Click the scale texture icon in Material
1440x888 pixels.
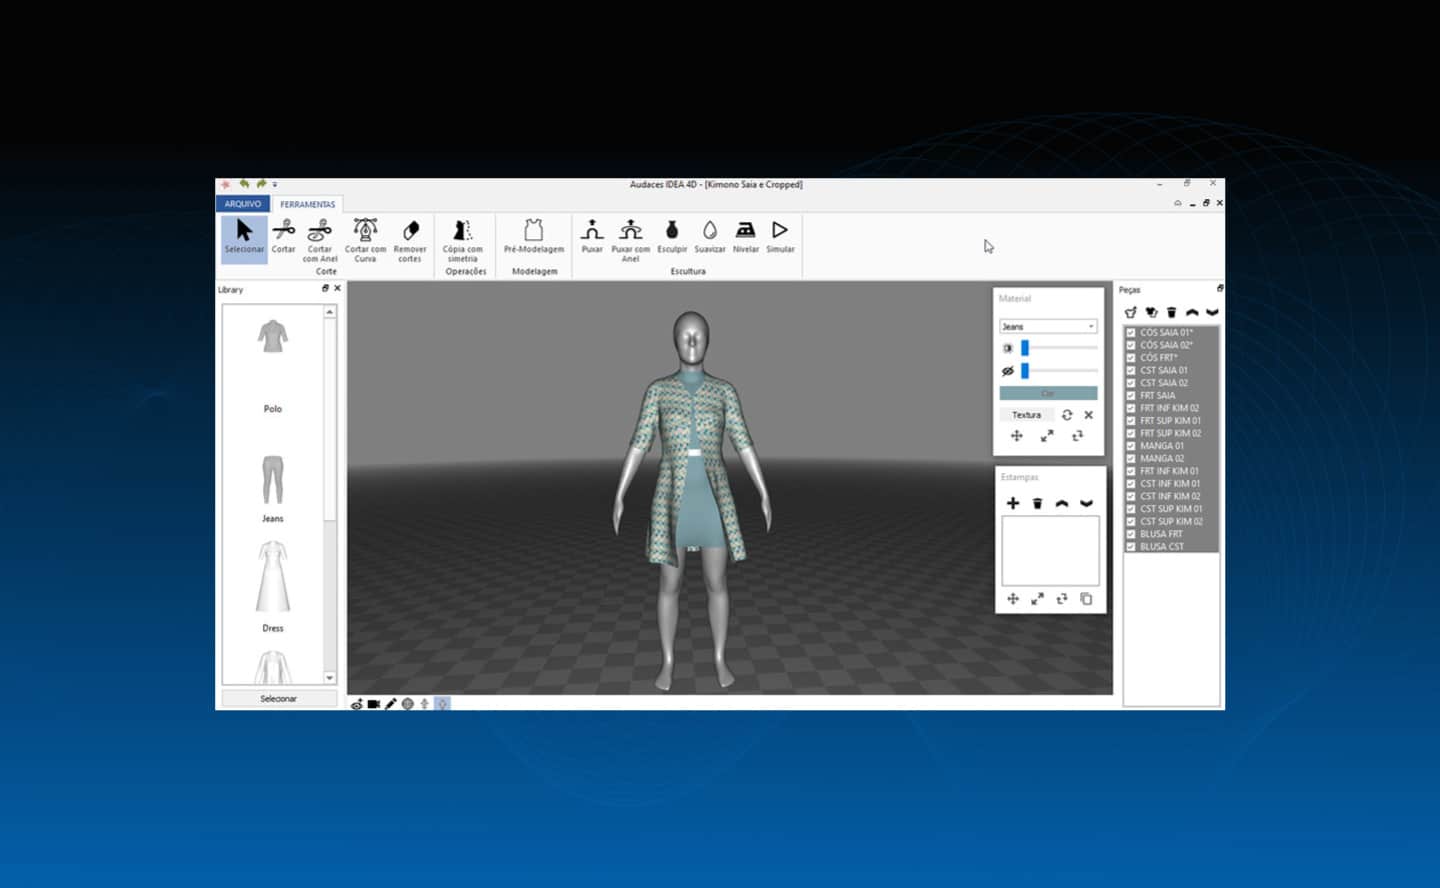[1047, 436]
